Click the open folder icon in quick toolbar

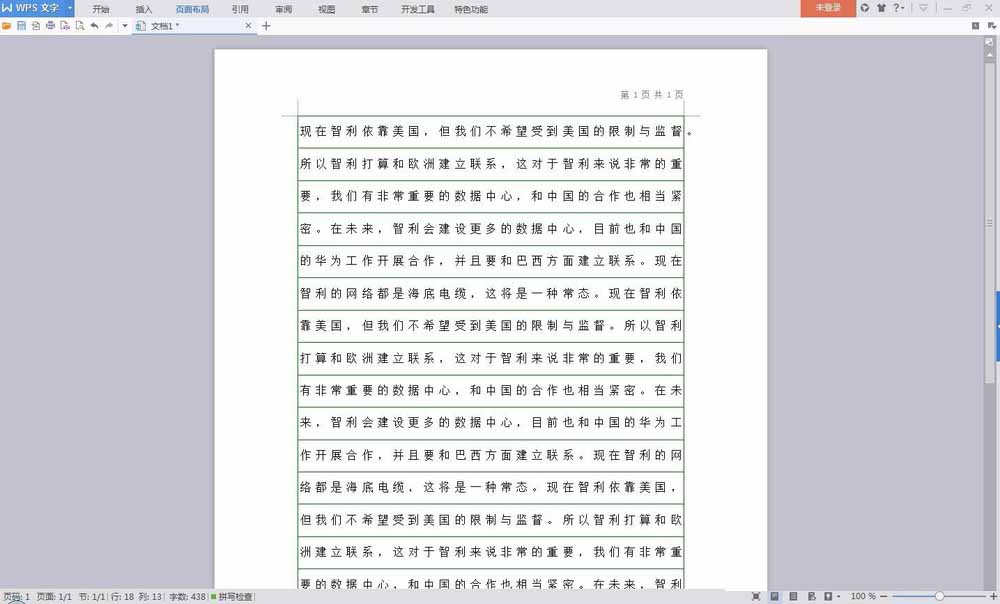point(7,25)
